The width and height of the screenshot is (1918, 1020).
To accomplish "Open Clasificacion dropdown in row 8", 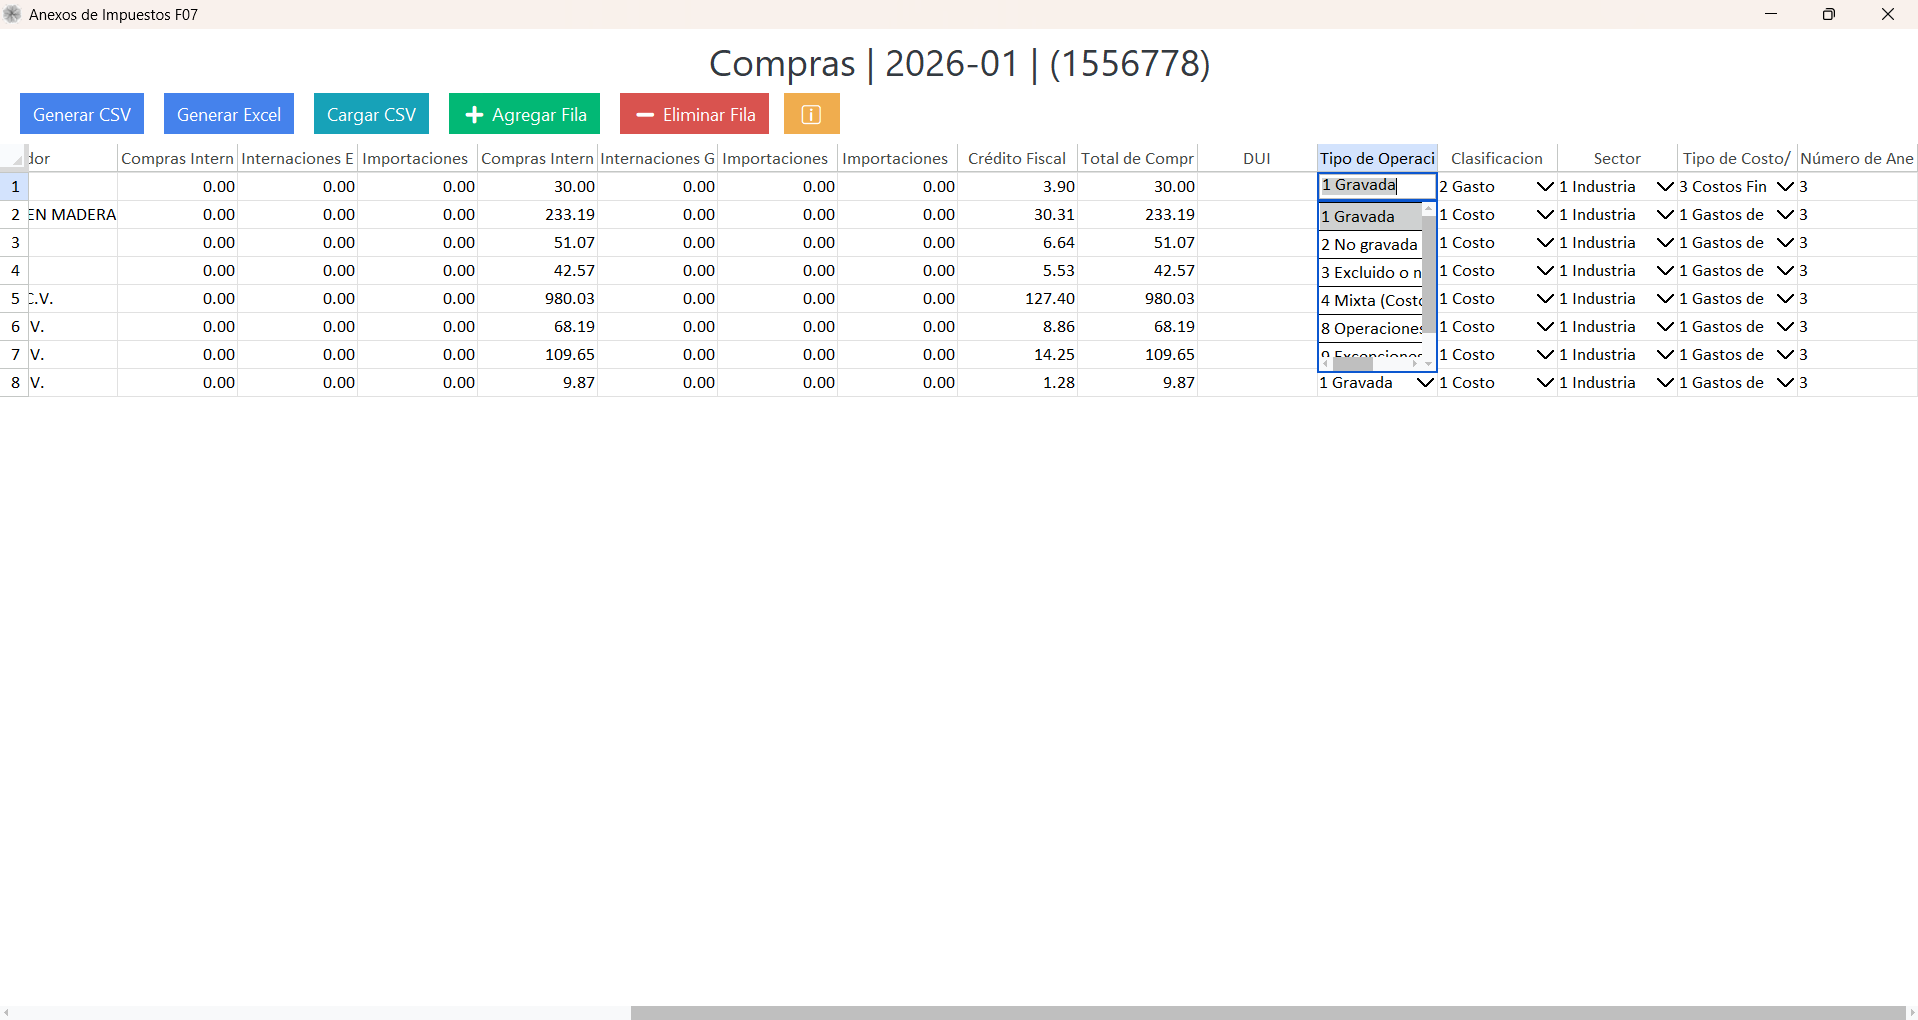I will (x=1545, y=383).
